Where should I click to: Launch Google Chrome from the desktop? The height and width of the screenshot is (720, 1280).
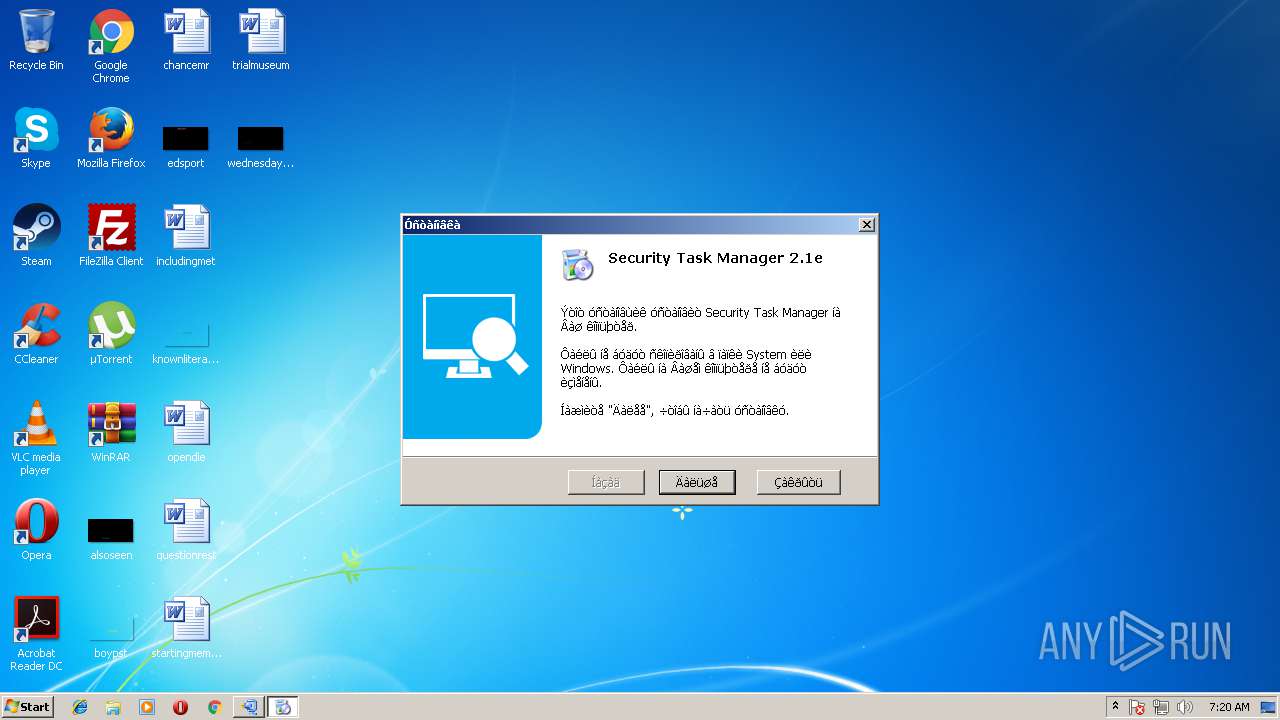click(x=111, y=46)
